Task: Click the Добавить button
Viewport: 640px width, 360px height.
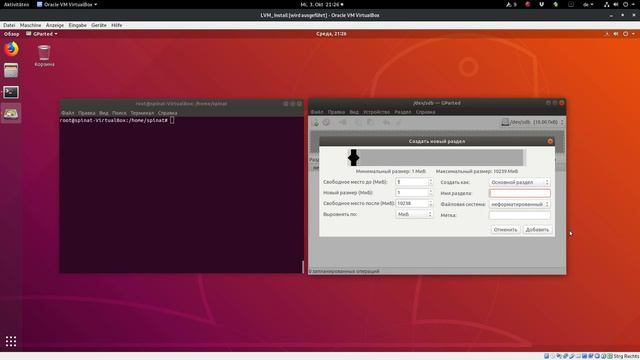Action: click(x=537, y=230)
